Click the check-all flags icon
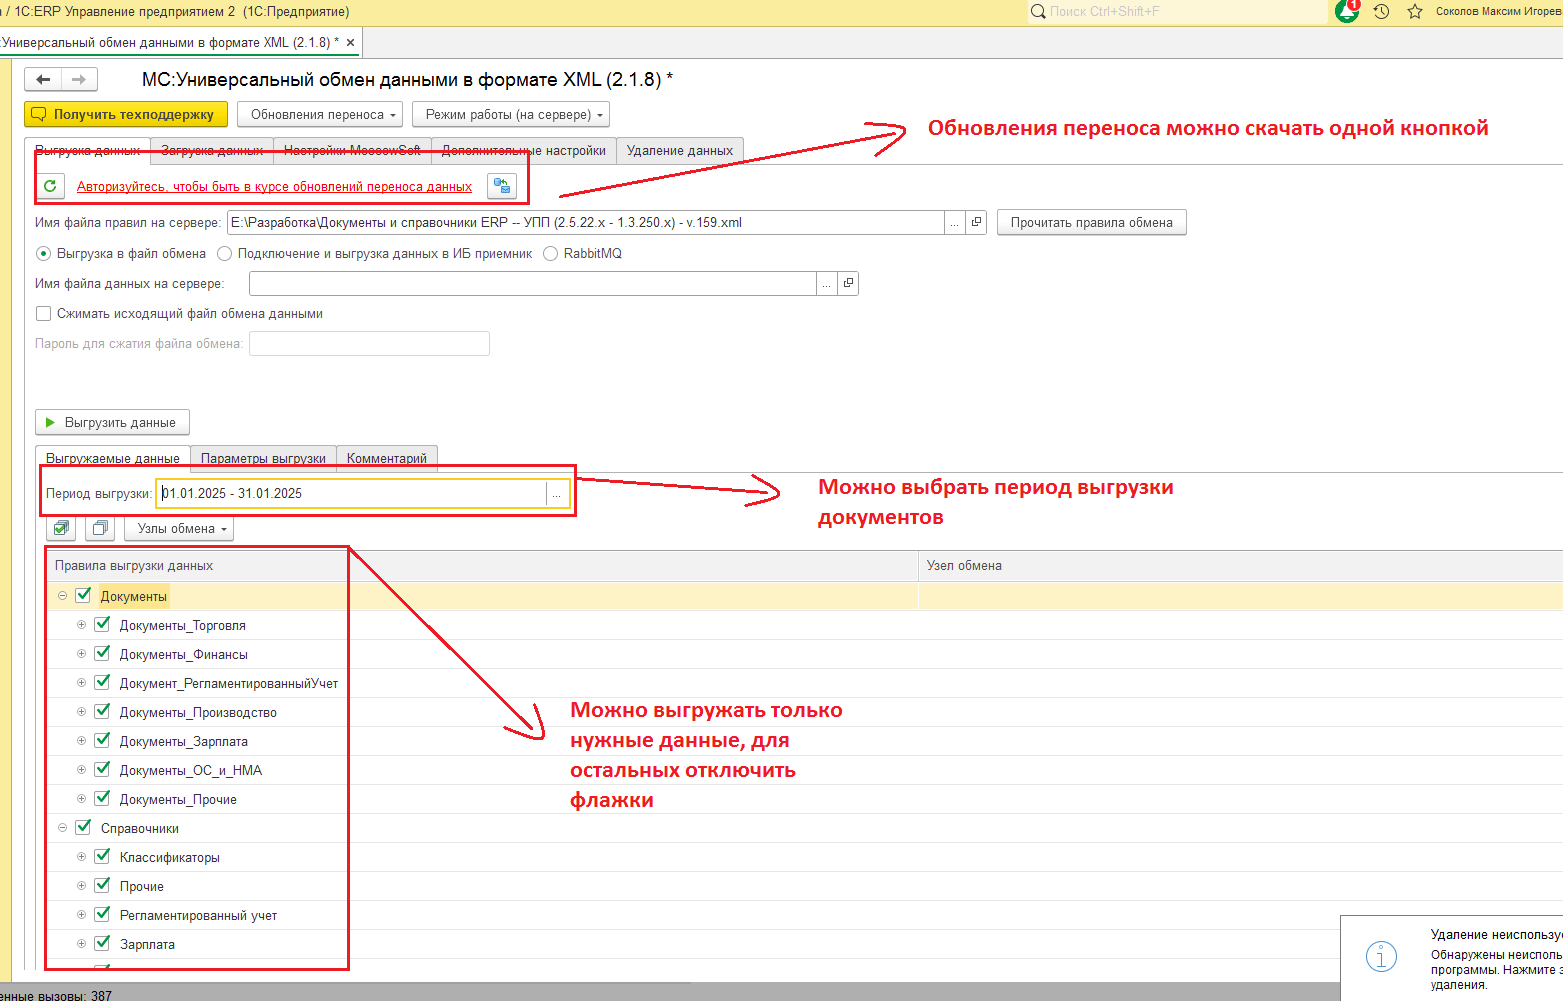The width and height of the screenshot is (1563, 1001). [x=61, y=528]
